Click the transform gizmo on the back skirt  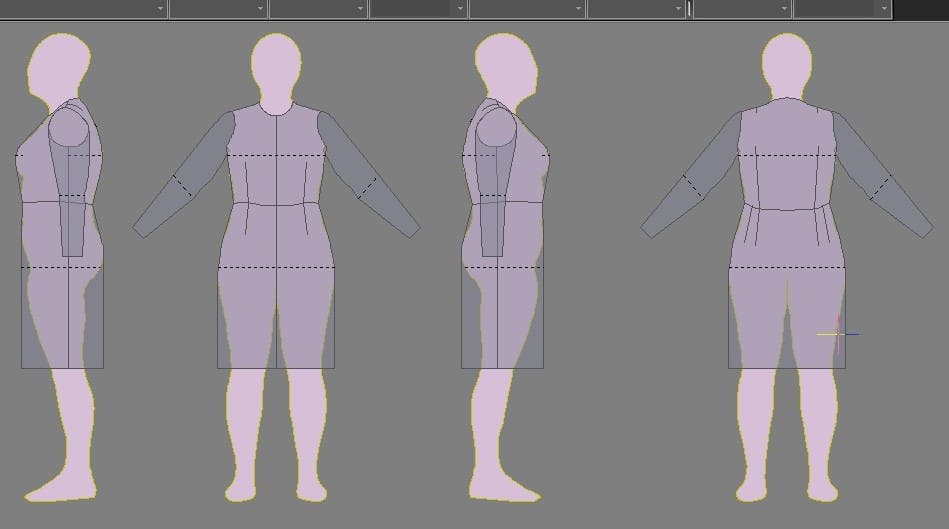[836, 334]
